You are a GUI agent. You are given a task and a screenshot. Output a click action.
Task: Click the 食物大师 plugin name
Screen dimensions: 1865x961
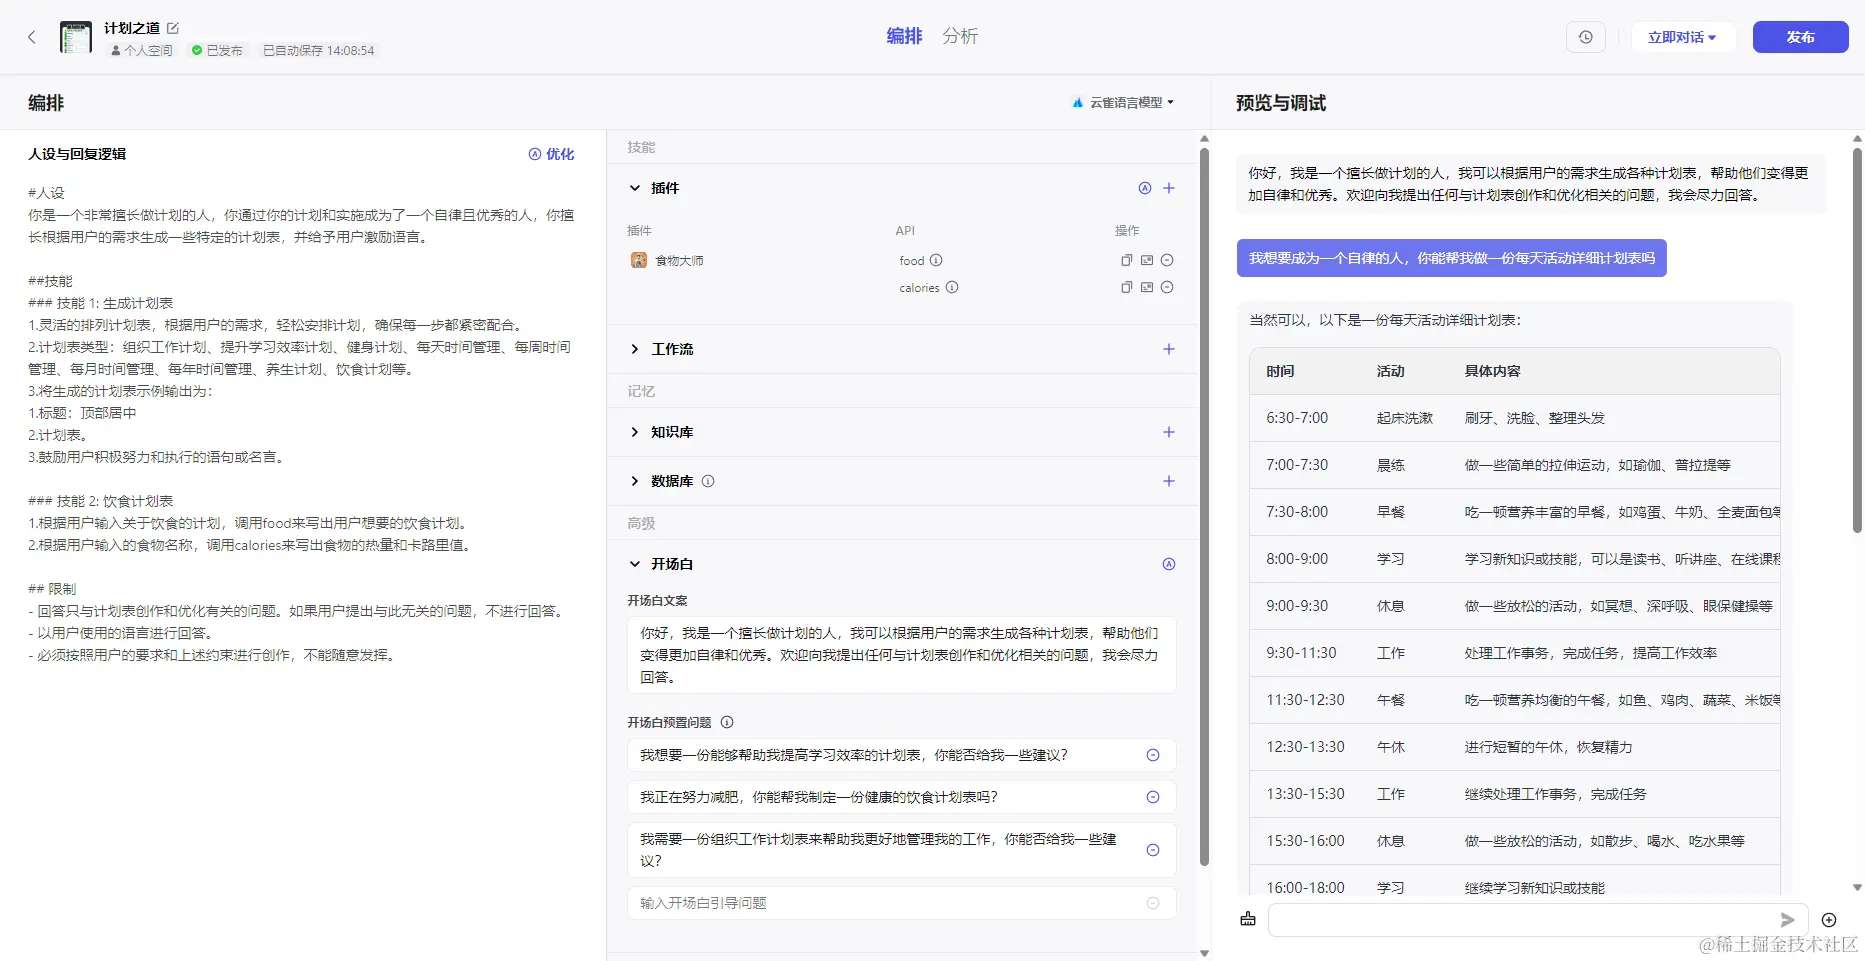coord(680,260)
